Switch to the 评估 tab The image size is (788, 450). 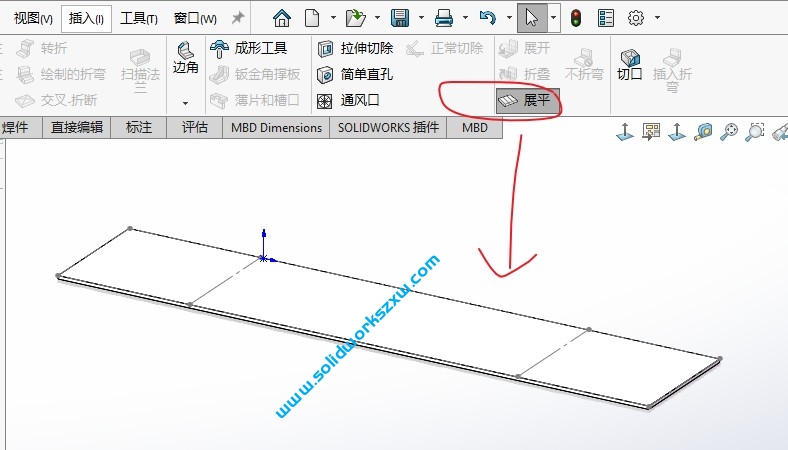[195, 128]
